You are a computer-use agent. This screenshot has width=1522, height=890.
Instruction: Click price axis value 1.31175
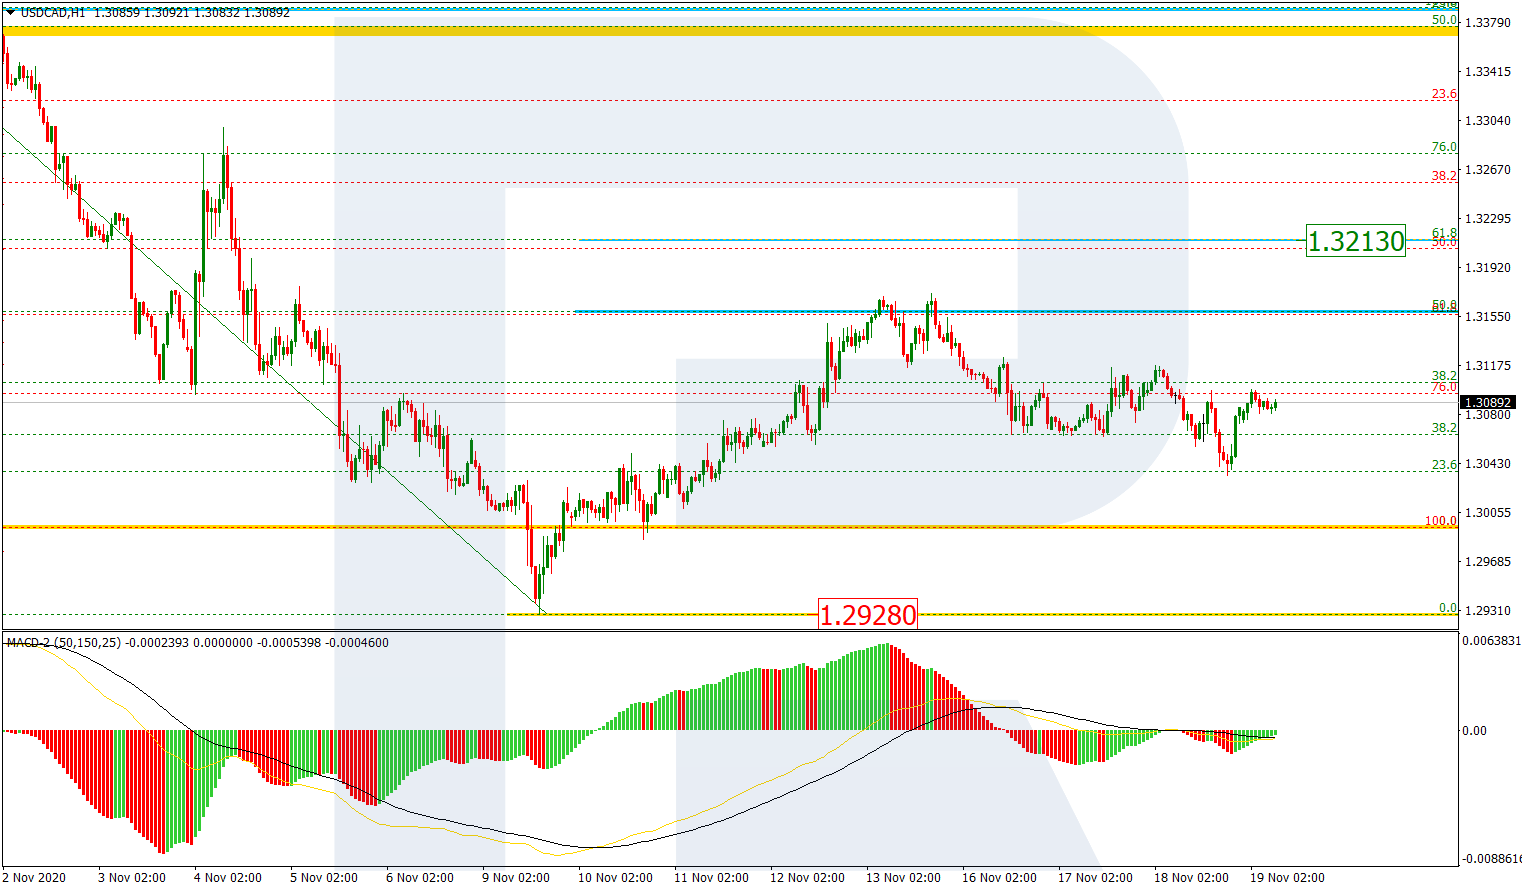[x=1487, y=366]
